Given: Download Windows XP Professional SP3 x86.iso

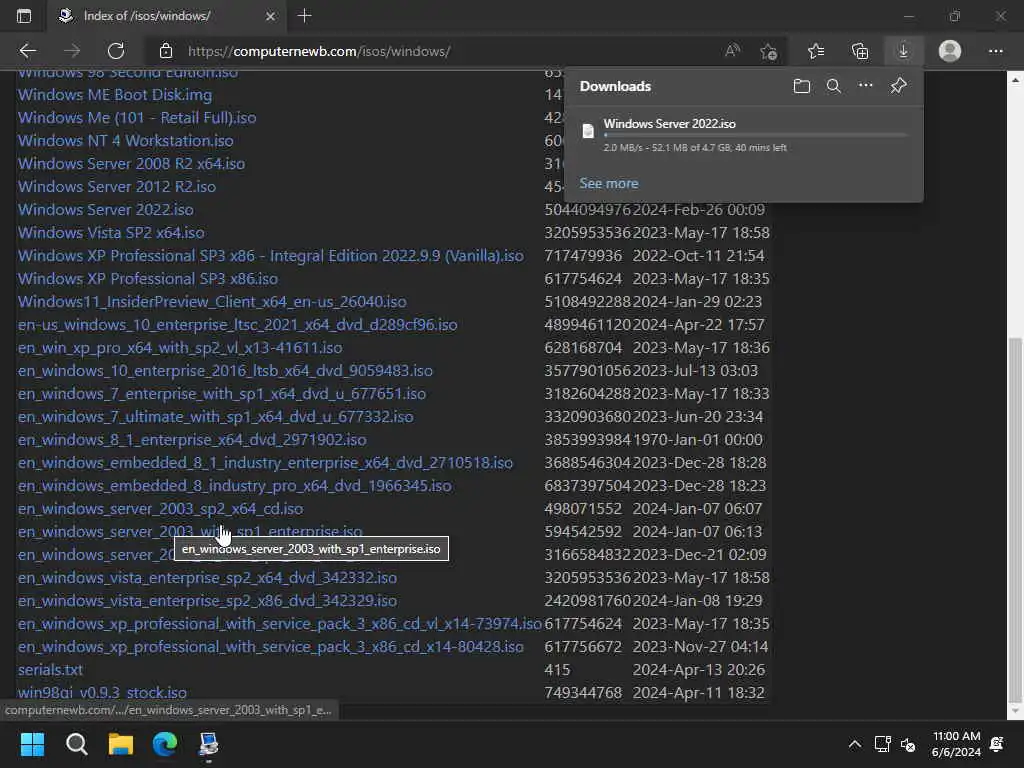Looking at the screenshot, I should 148,278.
